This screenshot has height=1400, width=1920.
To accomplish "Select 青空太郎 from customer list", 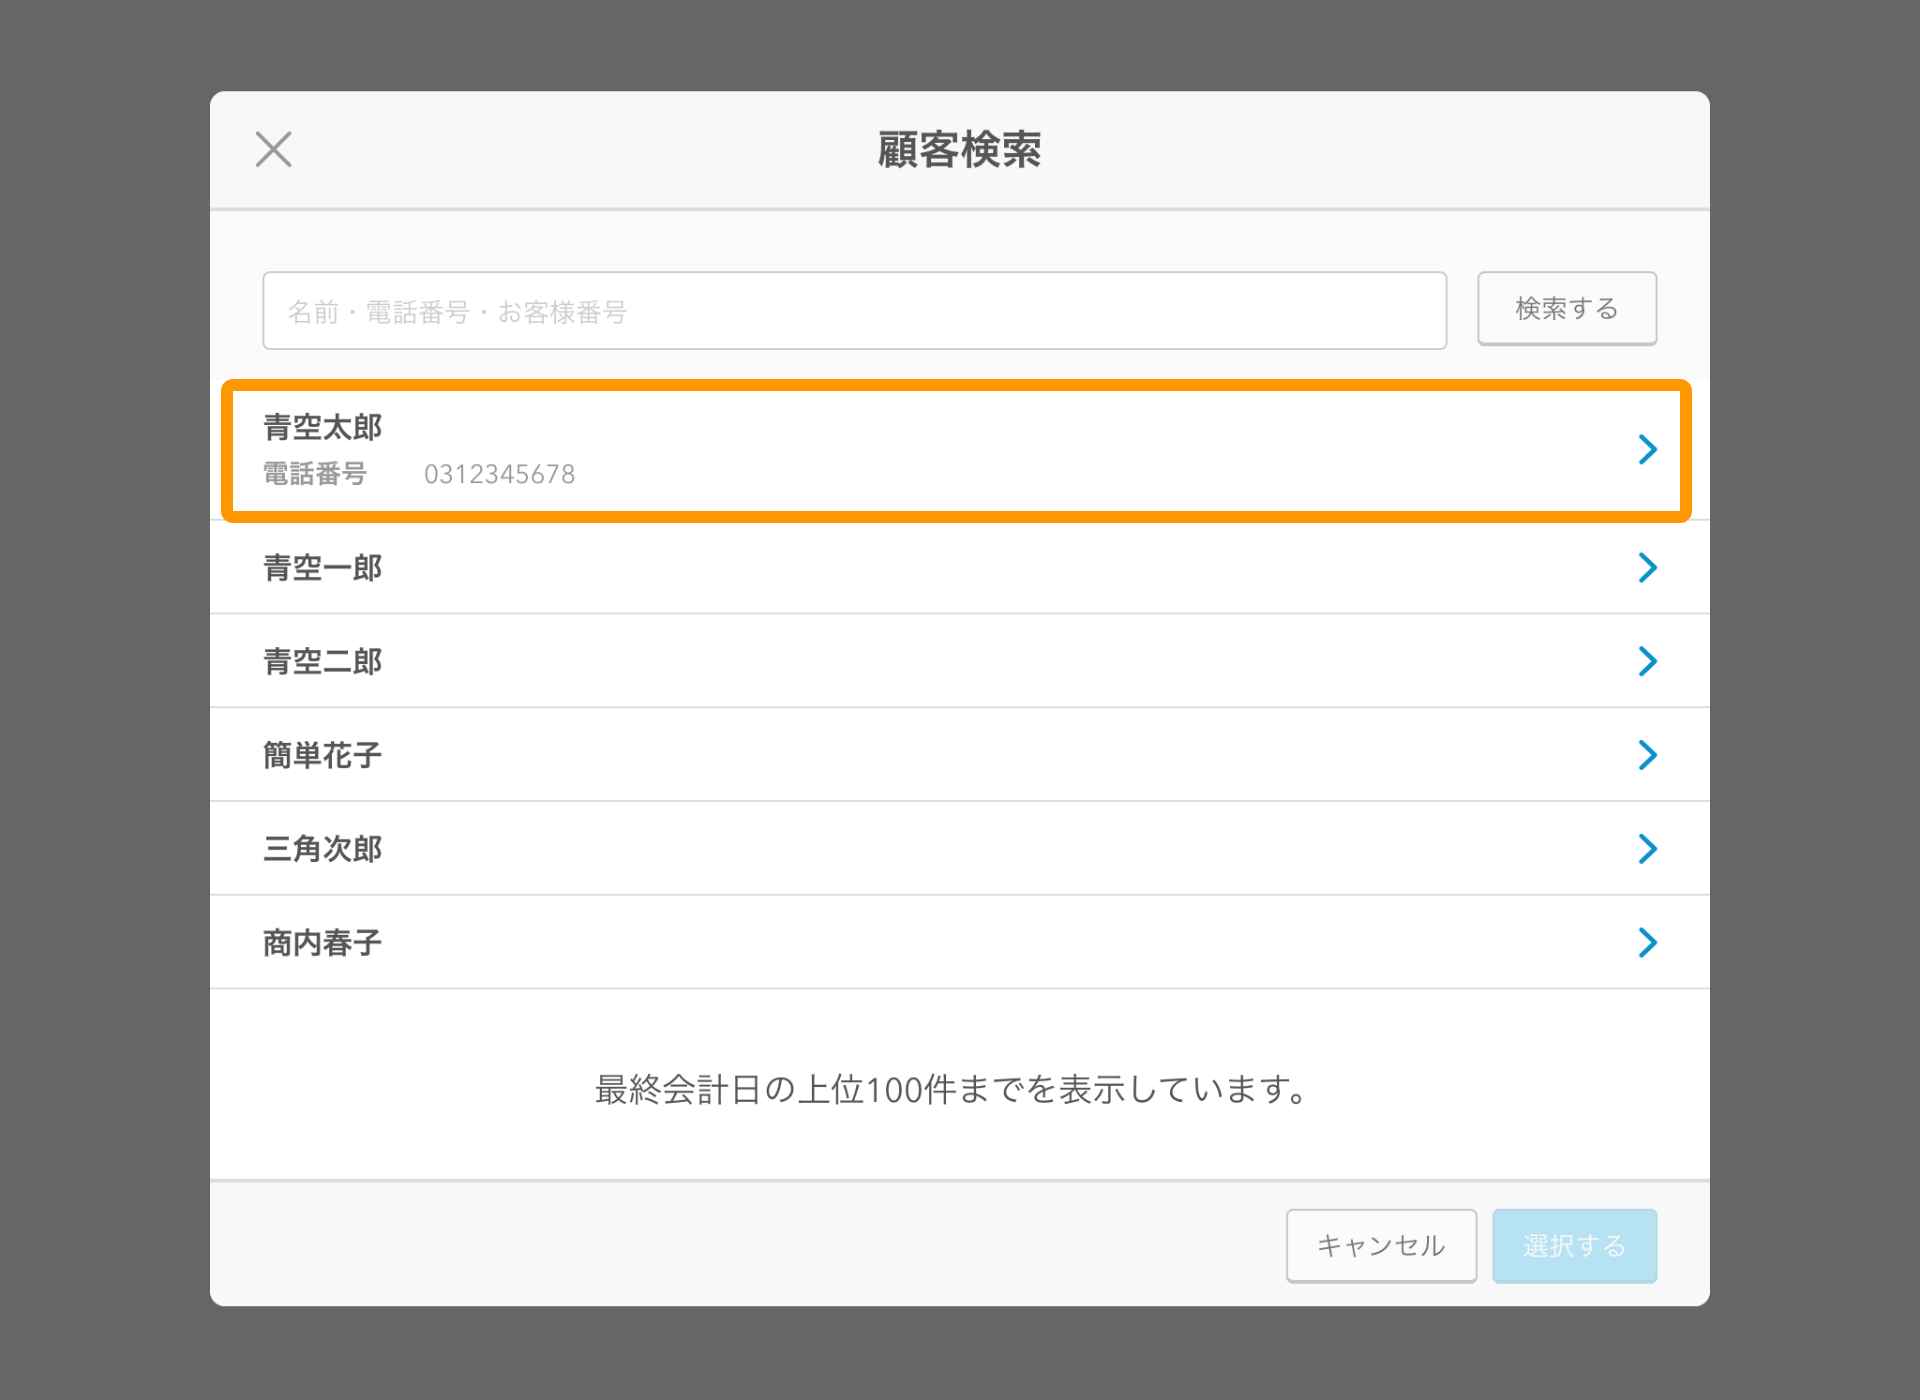I will tap(960, 452).
